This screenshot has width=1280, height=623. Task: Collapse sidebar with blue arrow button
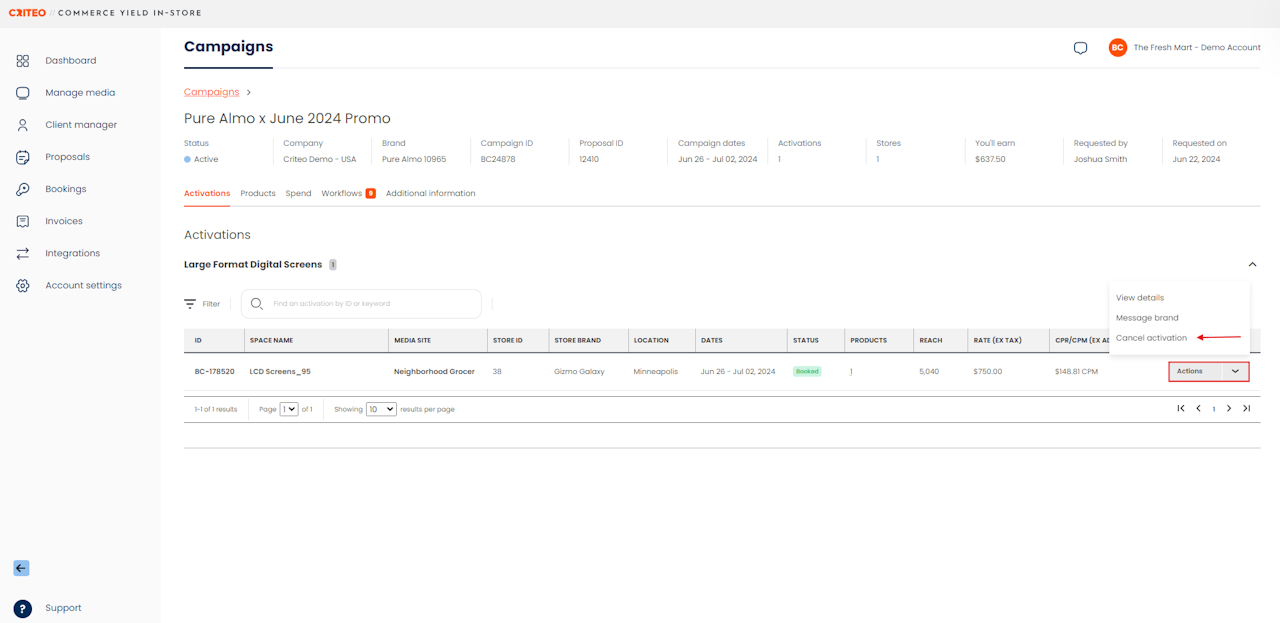(x=21, y=568)
